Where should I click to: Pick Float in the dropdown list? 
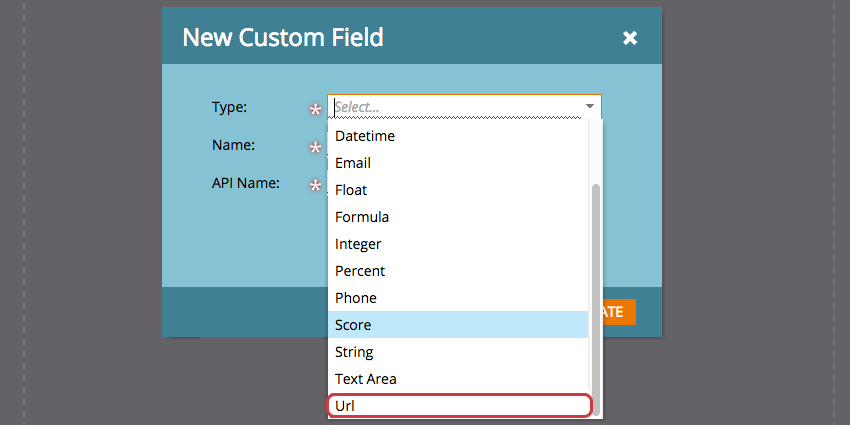coord(351,190)
